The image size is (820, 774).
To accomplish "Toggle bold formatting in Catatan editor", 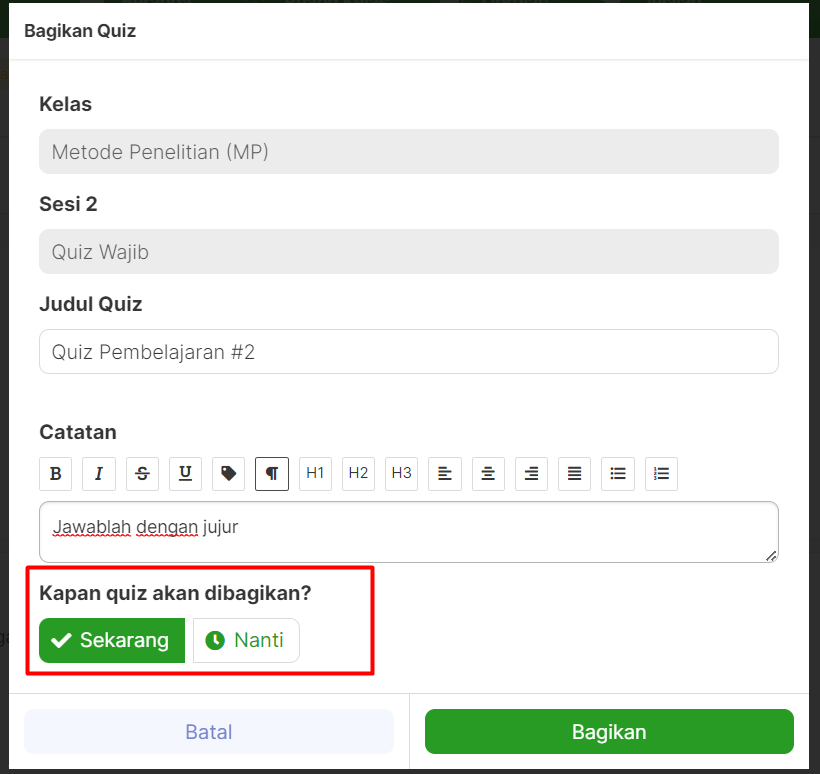I will point(56,474).
